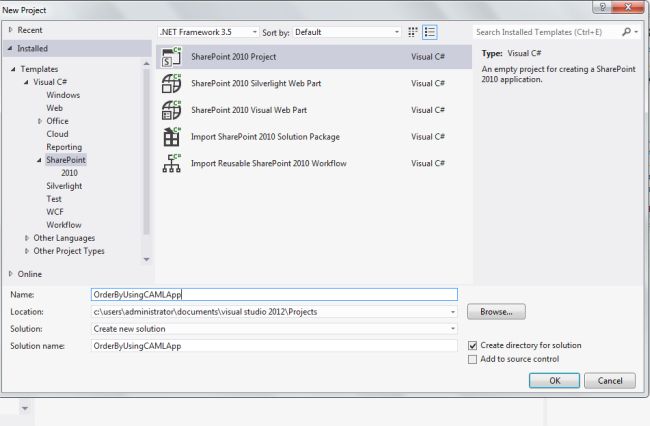Select Test template category
Screen dimensions: 650x426
coord(54,199)
